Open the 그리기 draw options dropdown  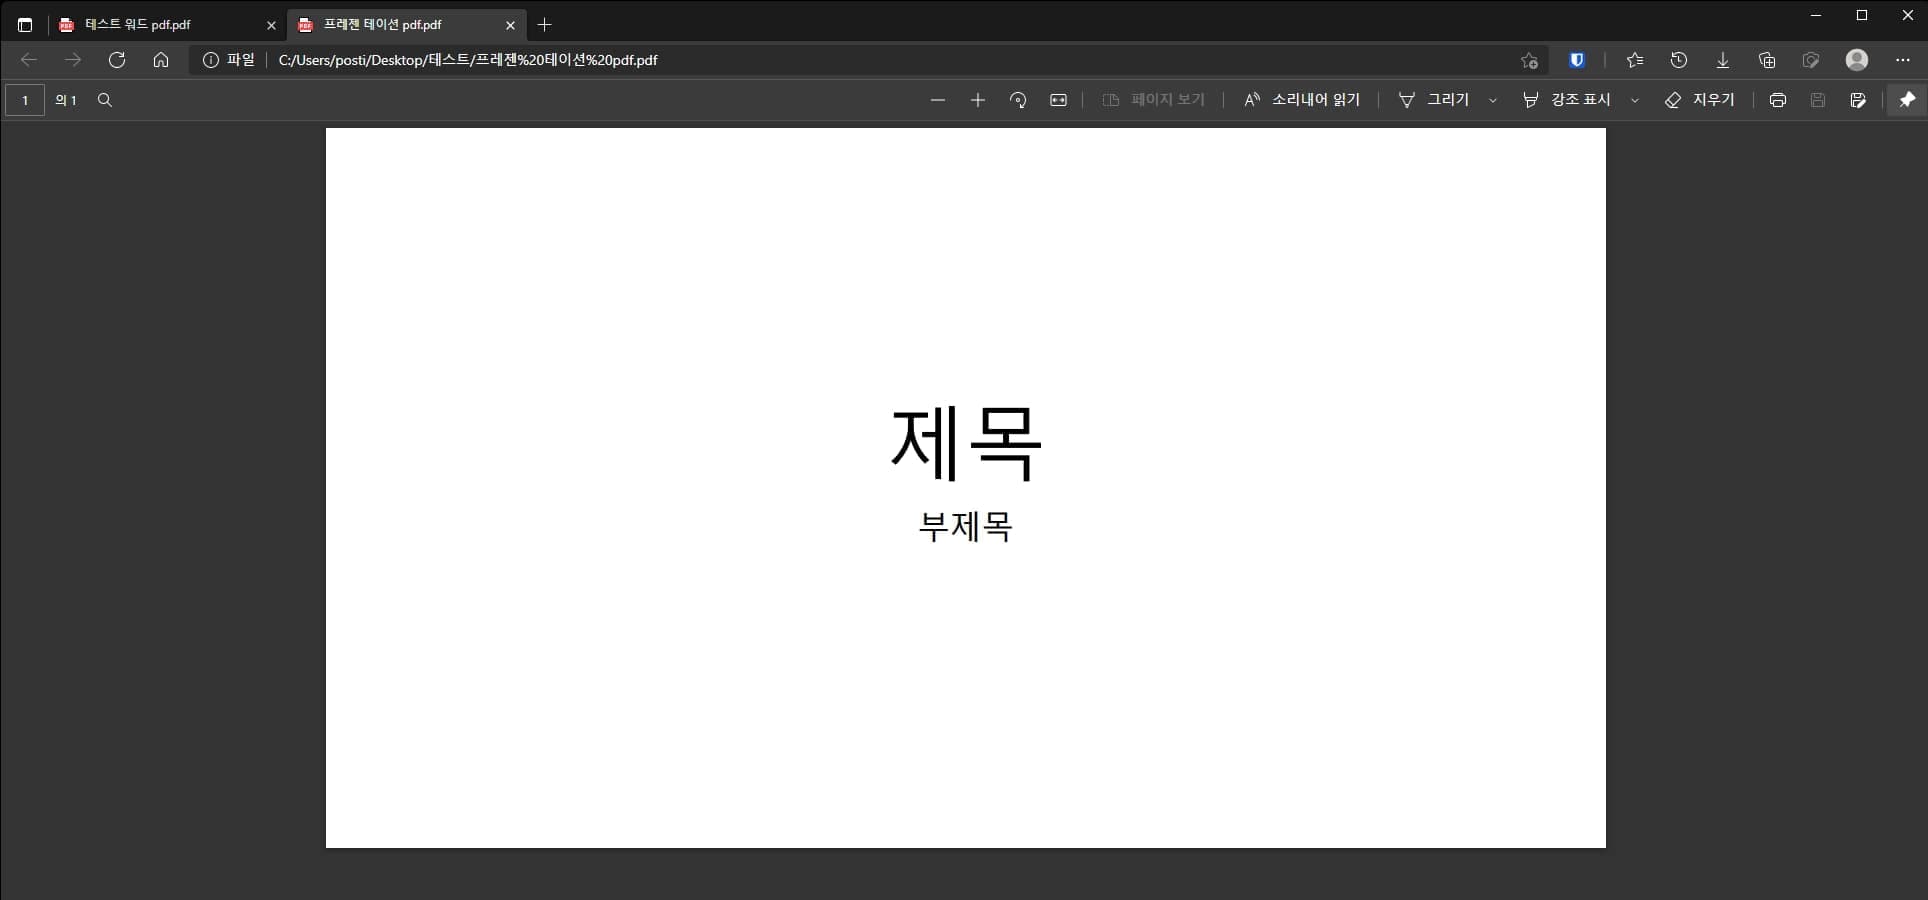pos(1493,100)
